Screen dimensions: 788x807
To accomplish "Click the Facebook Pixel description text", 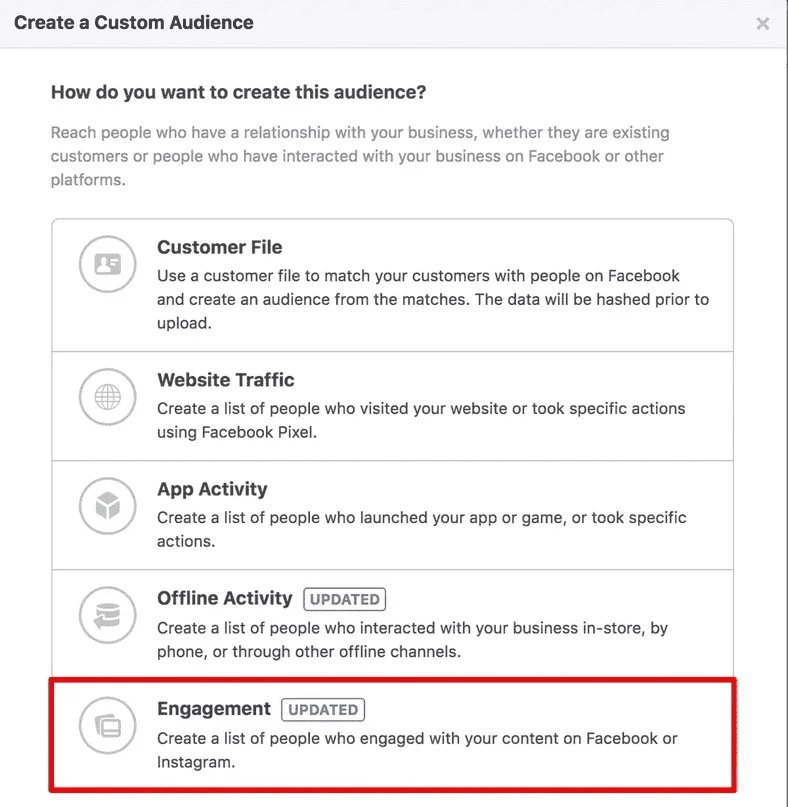I will (421, 420).
